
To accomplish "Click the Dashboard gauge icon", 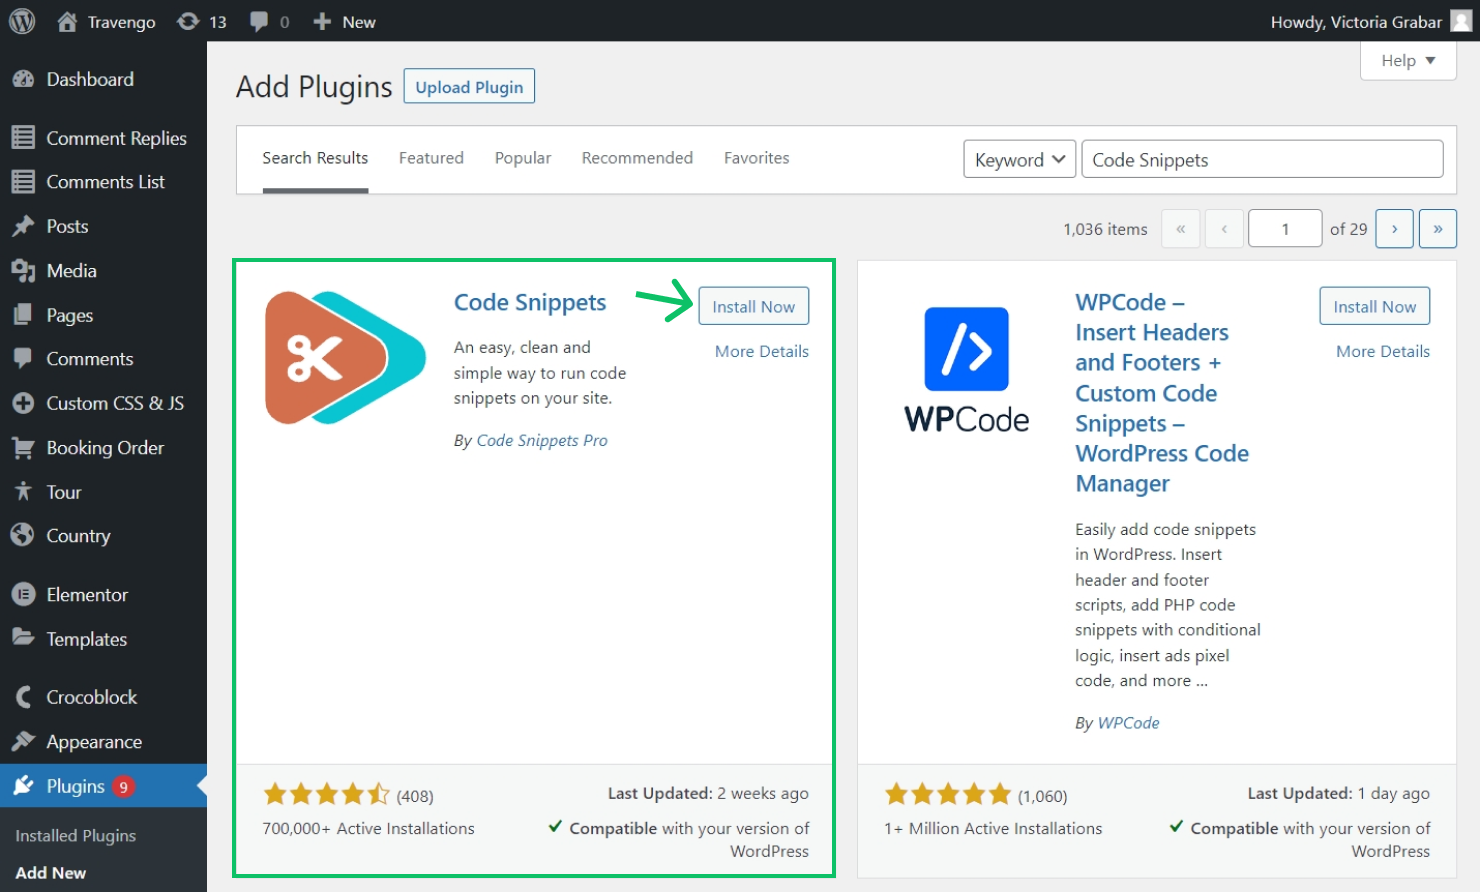I will pos(23,79).
